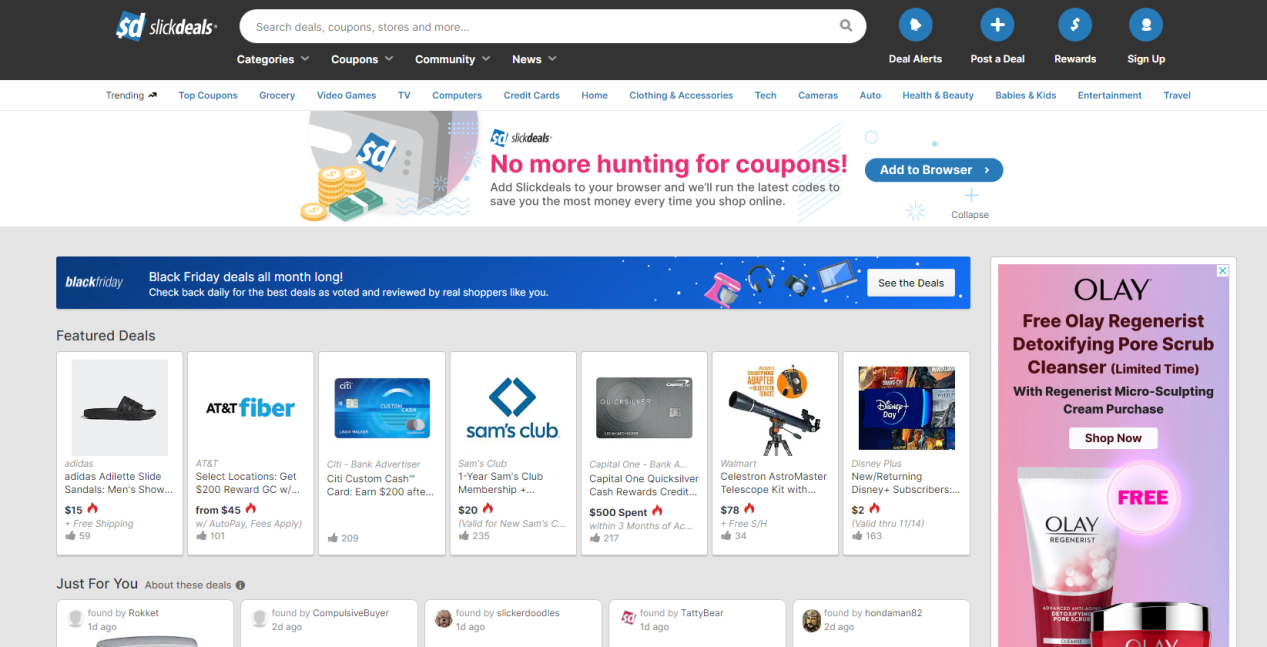Viewport: 1267px width, 647px height.
Task: Open the Post a Deal plus icon
Action: [997, 25]
